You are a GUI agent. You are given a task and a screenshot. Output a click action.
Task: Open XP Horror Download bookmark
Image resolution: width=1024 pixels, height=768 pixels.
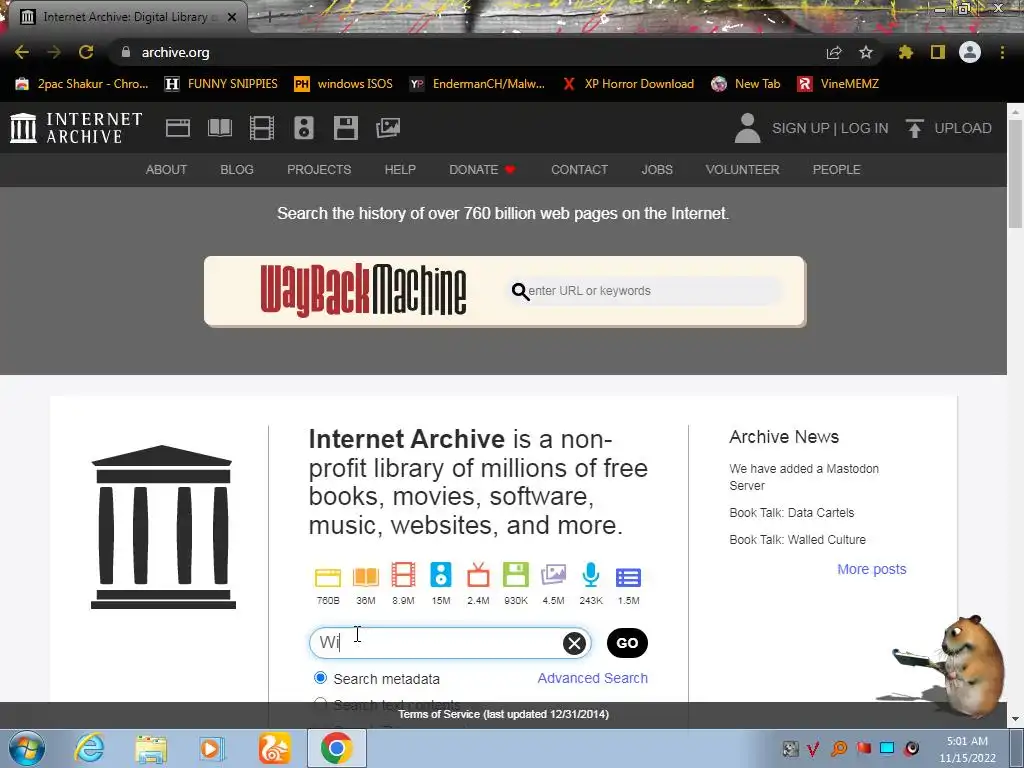pyautogui.click(x=628, y=84)
